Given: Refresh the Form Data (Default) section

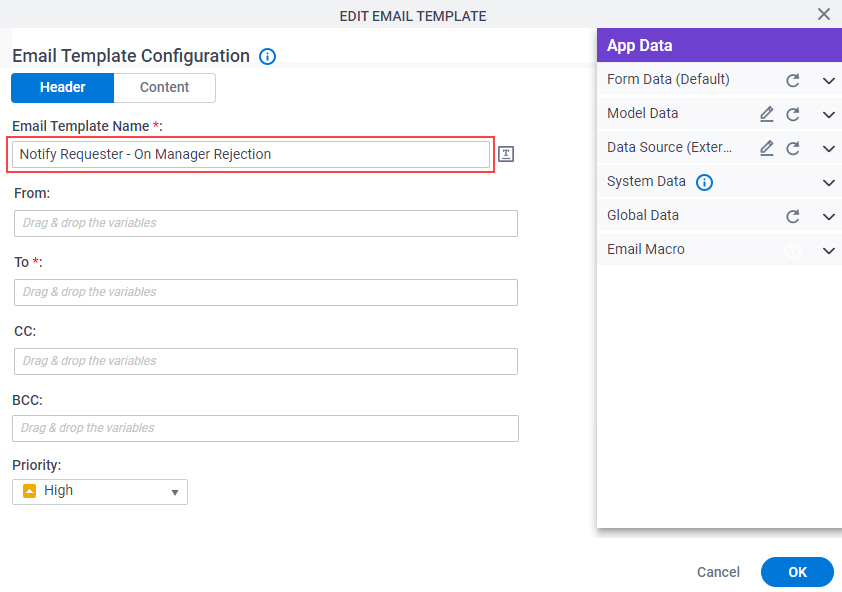Looking at the screenshot, I should [x=793, y=81].
